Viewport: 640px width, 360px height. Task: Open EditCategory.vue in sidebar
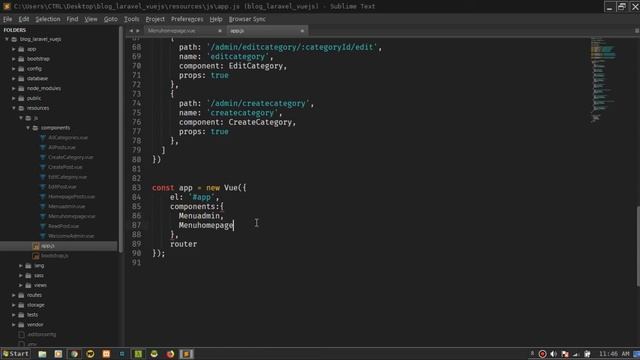[67, 177]
